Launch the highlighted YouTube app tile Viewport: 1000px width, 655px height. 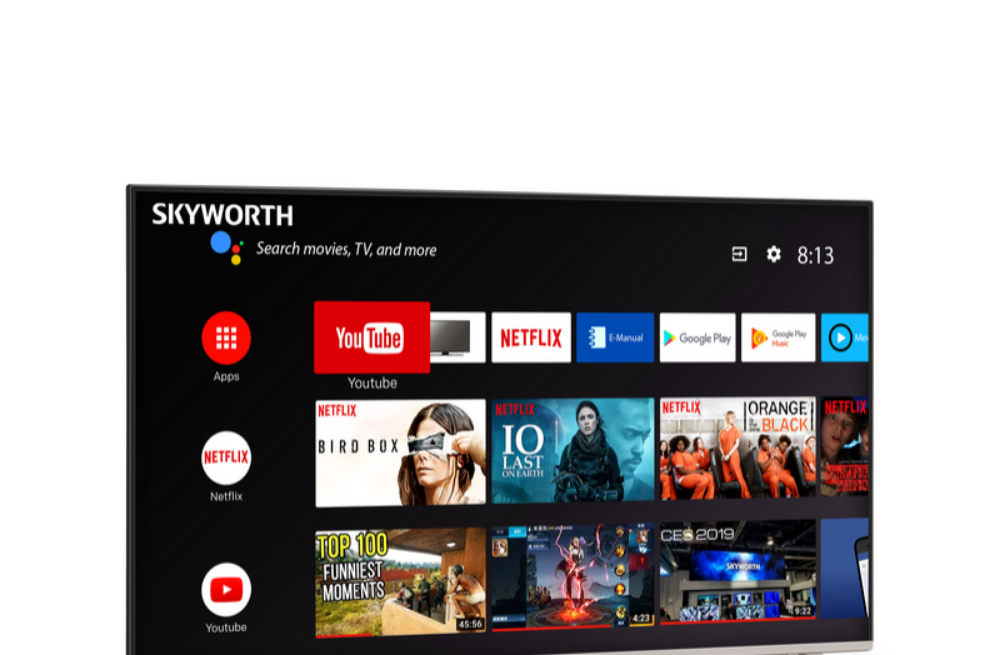[x=372, y=337]
